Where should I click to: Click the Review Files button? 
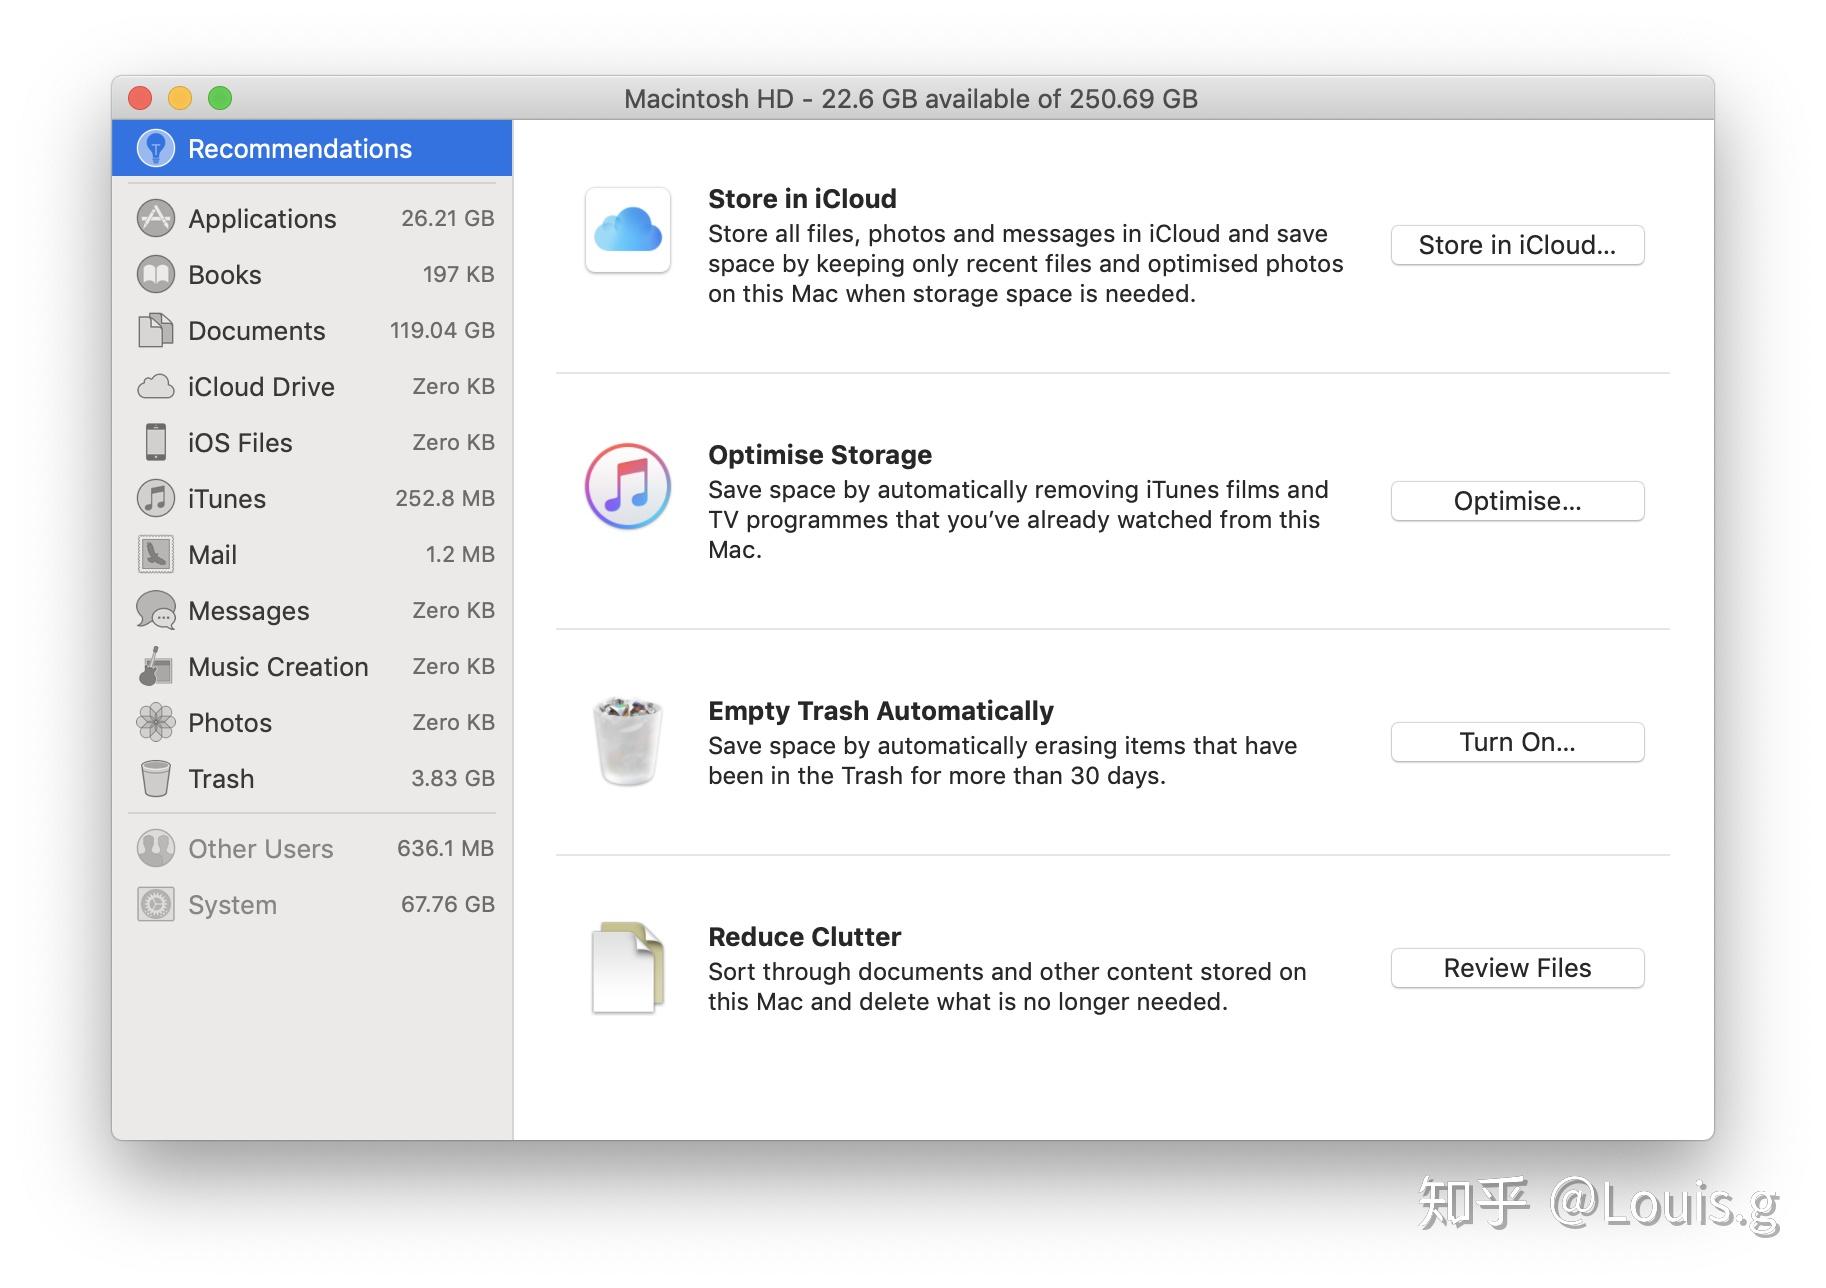click(x=1517, y=968)
